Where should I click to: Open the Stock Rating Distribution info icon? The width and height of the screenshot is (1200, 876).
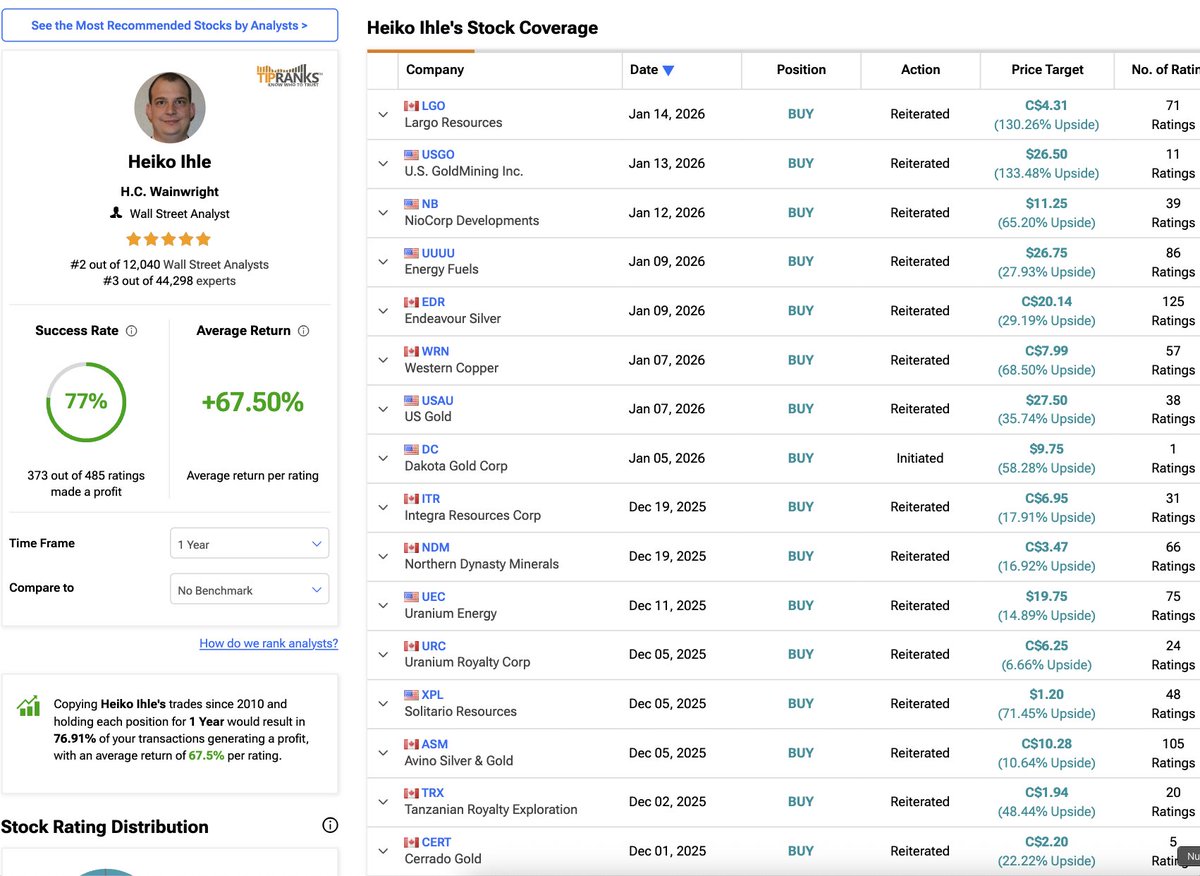[330, 825]
